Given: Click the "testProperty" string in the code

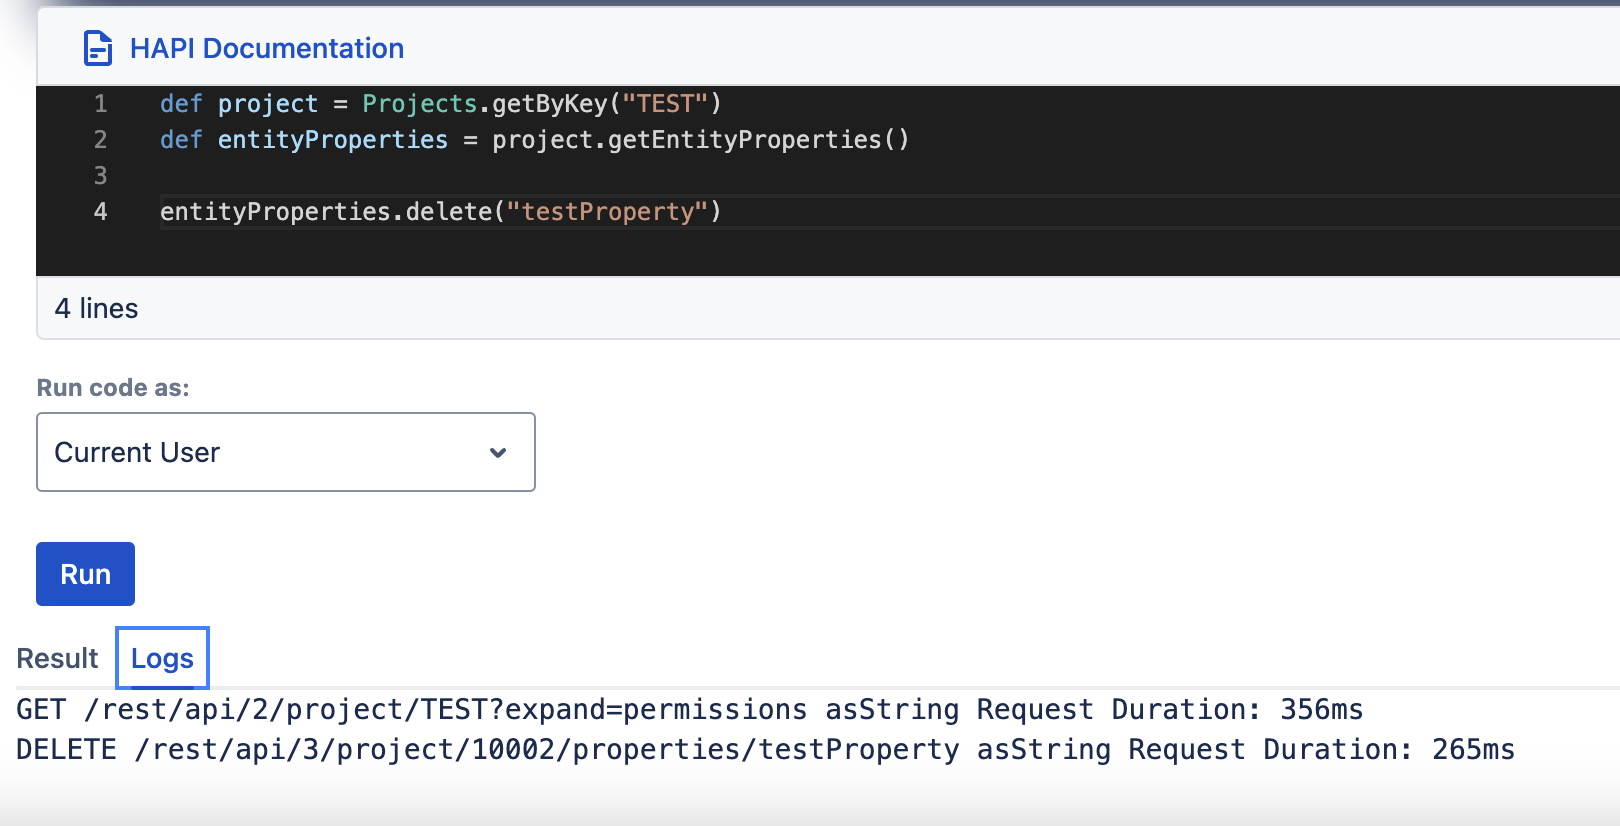Looking at the screenshot, I should point(608,212).
